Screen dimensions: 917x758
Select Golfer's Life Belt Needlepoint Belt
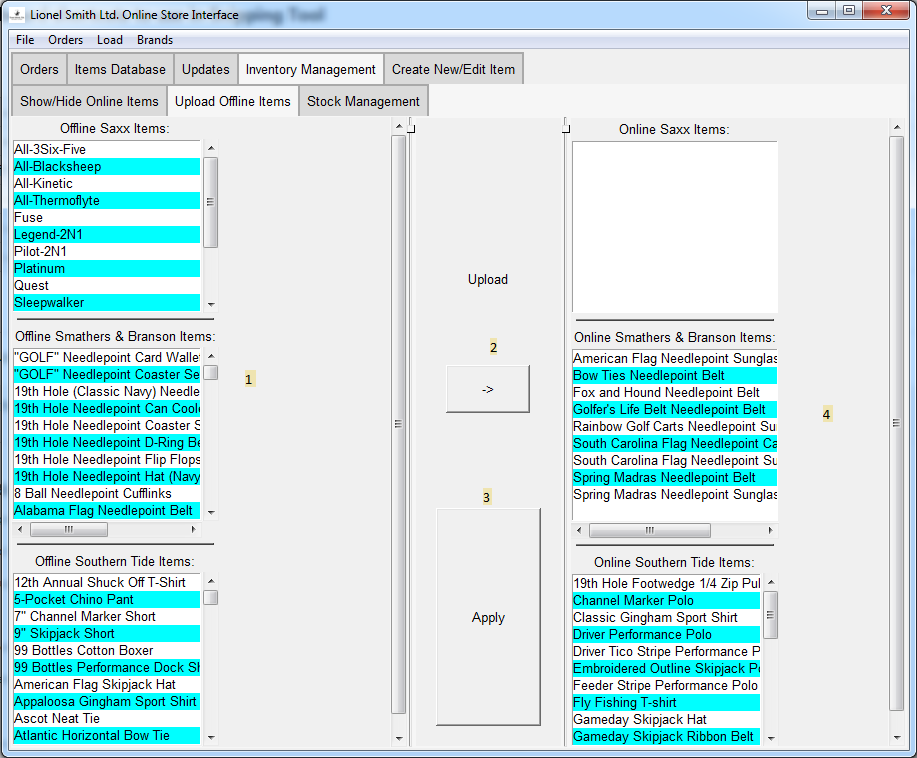(675, 409)
